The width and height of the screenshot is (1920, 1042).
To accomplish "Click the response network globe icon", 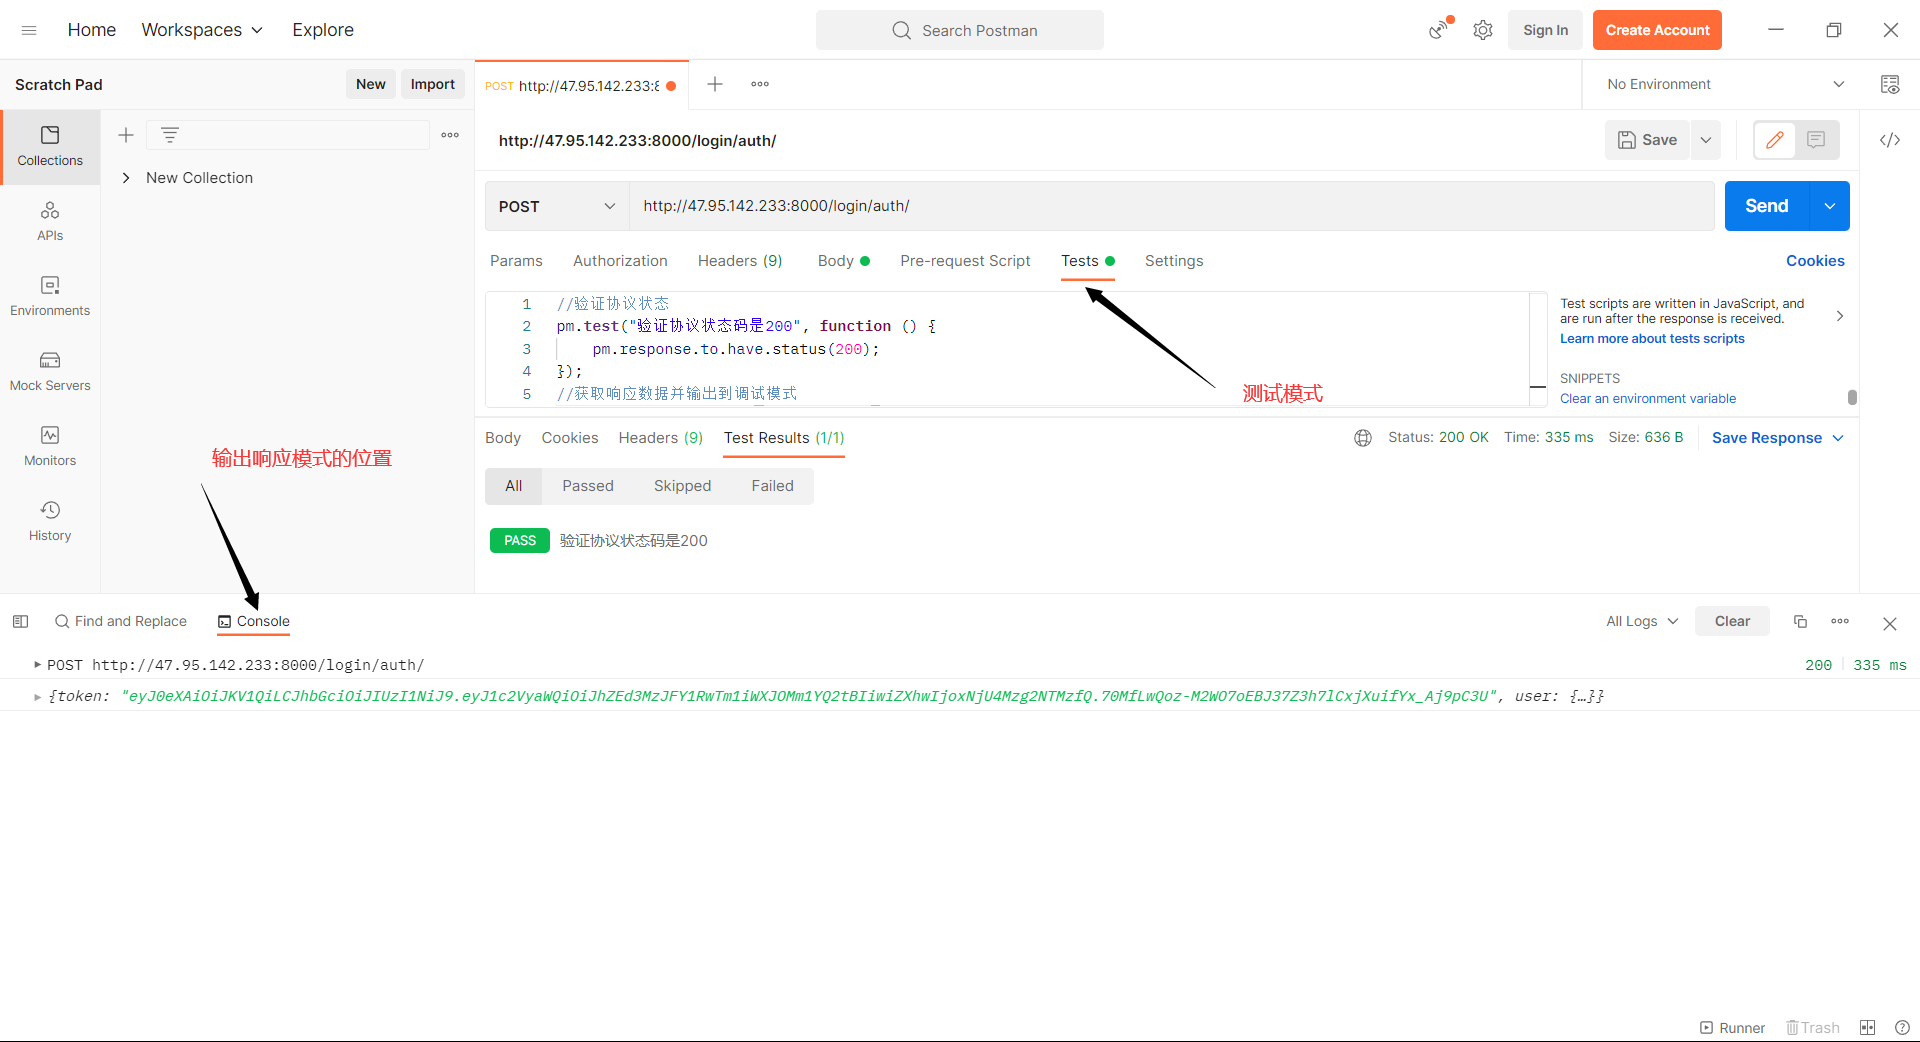I will coord(1363,438).
